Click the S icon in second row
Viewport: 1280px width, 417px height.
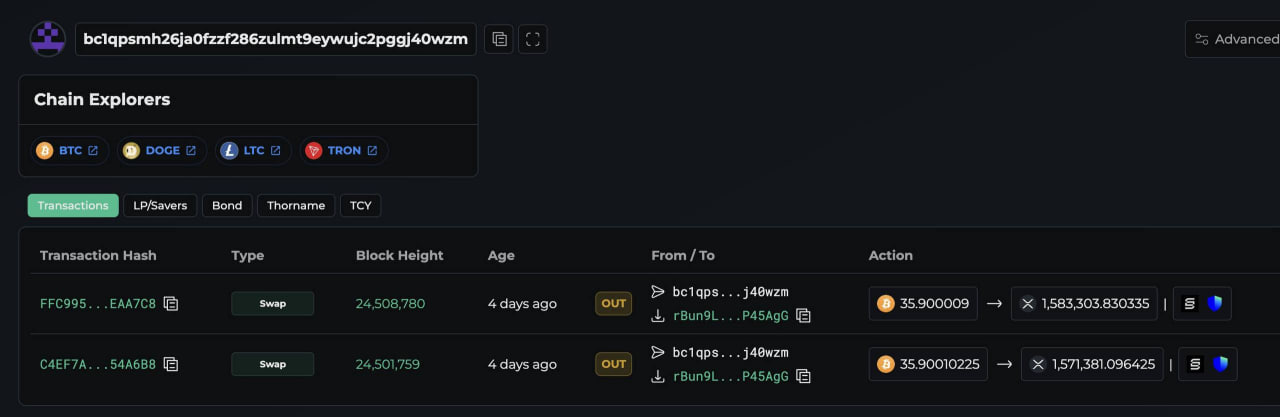(1195, 364)
